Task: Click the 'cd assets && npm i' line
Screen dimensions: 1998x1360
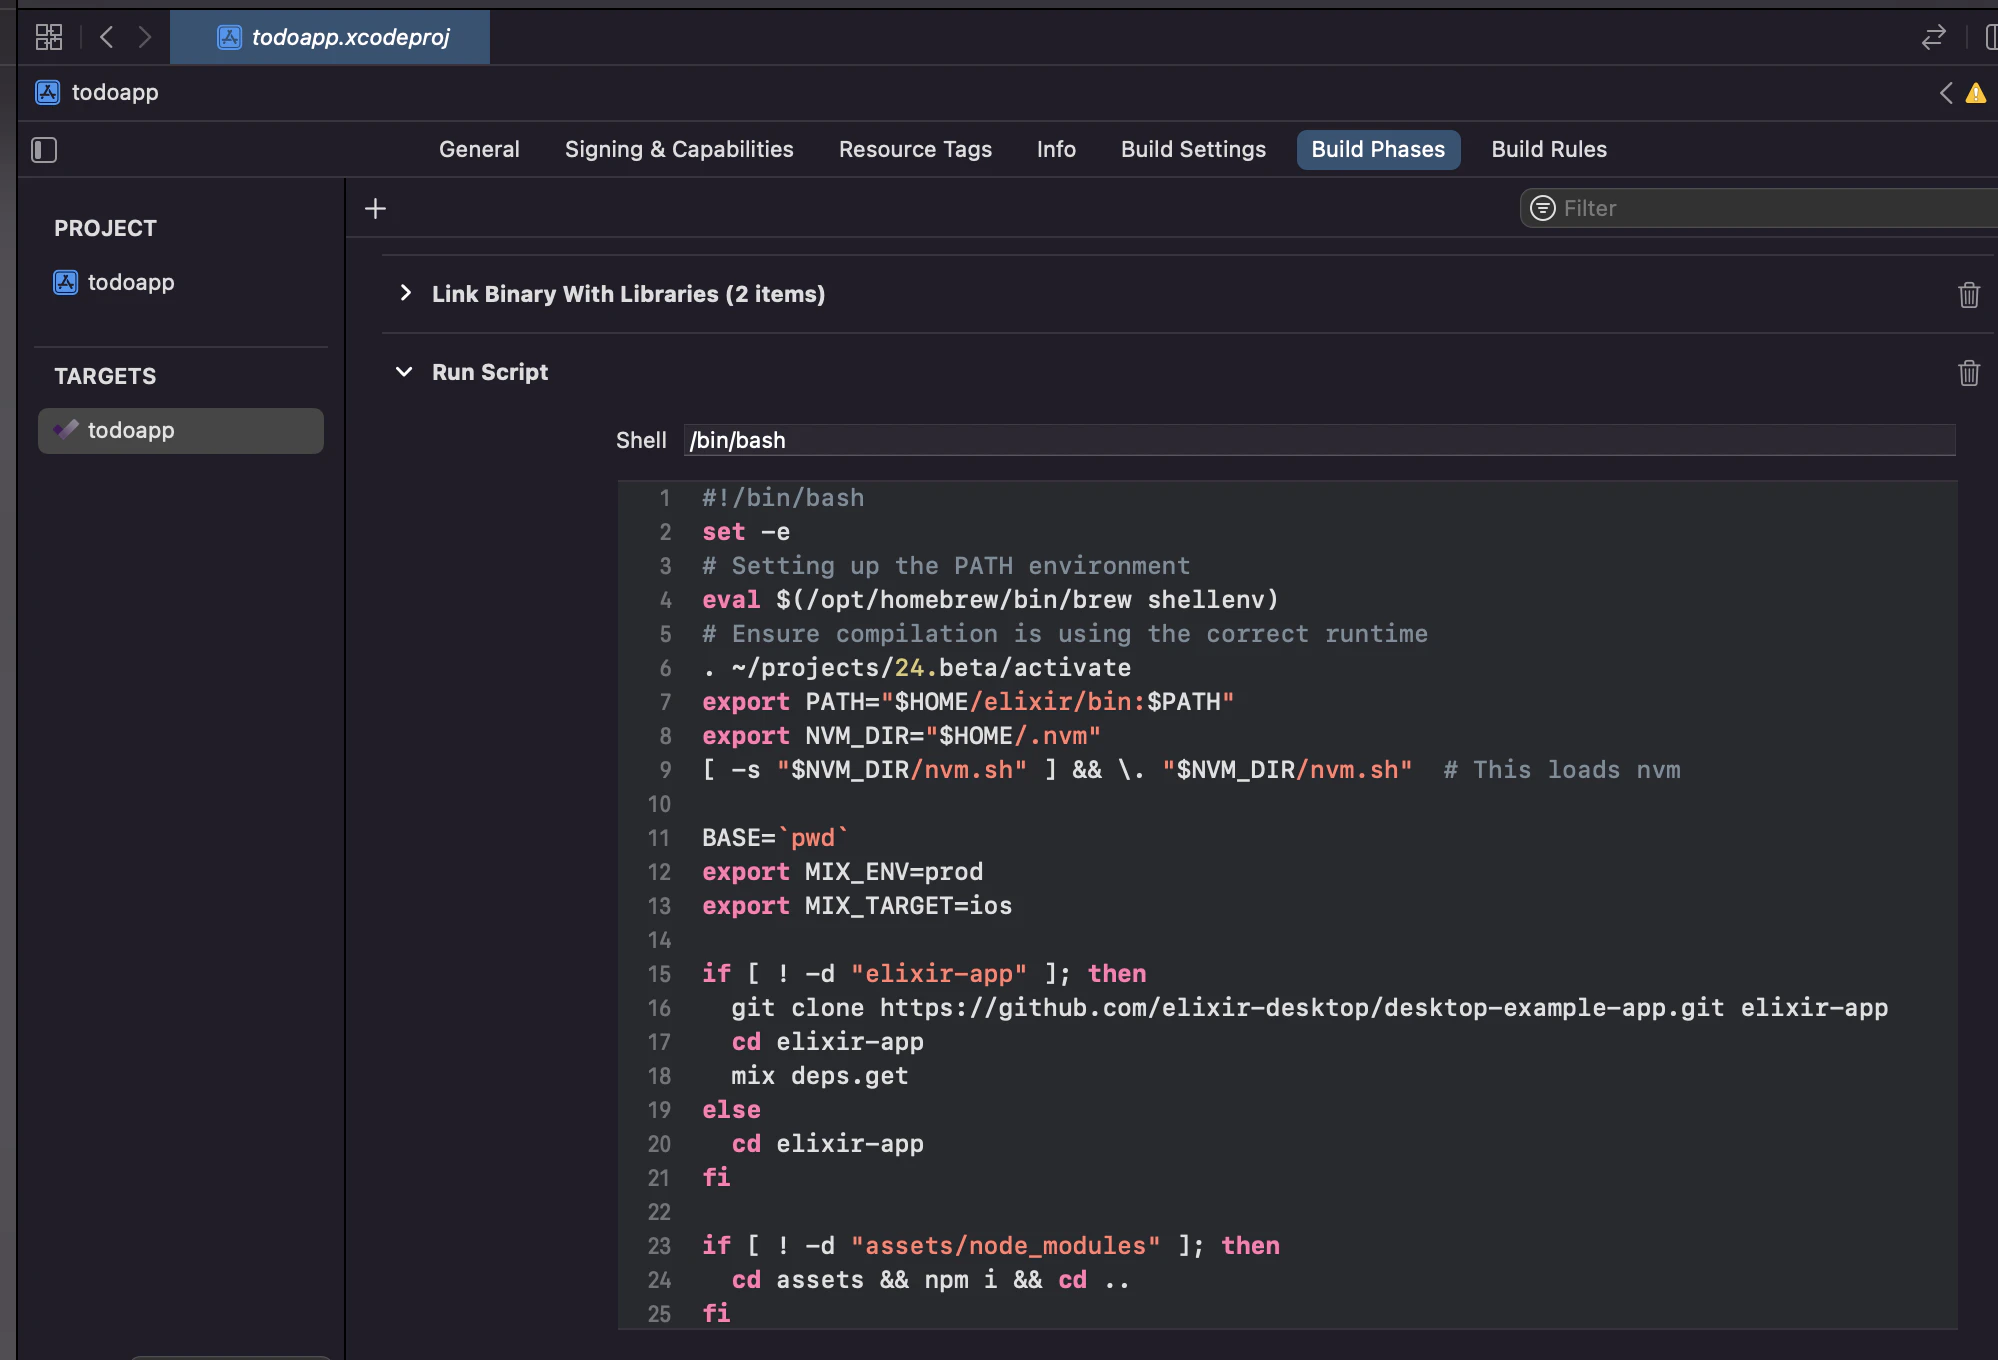Action: (931, 1280)
